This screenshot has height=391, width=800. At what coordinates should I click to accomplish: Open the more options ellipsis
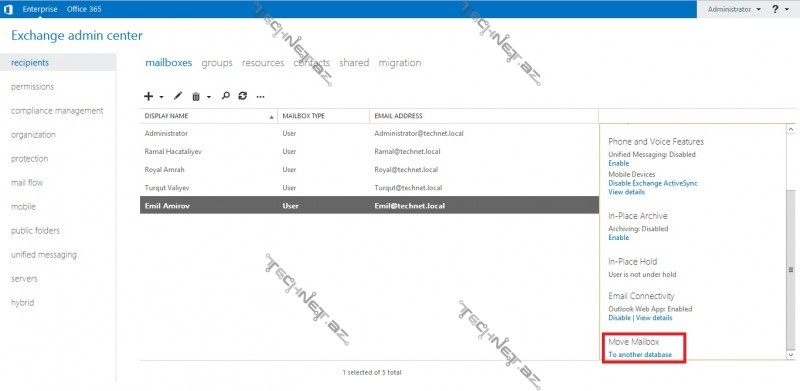point(260,96)
